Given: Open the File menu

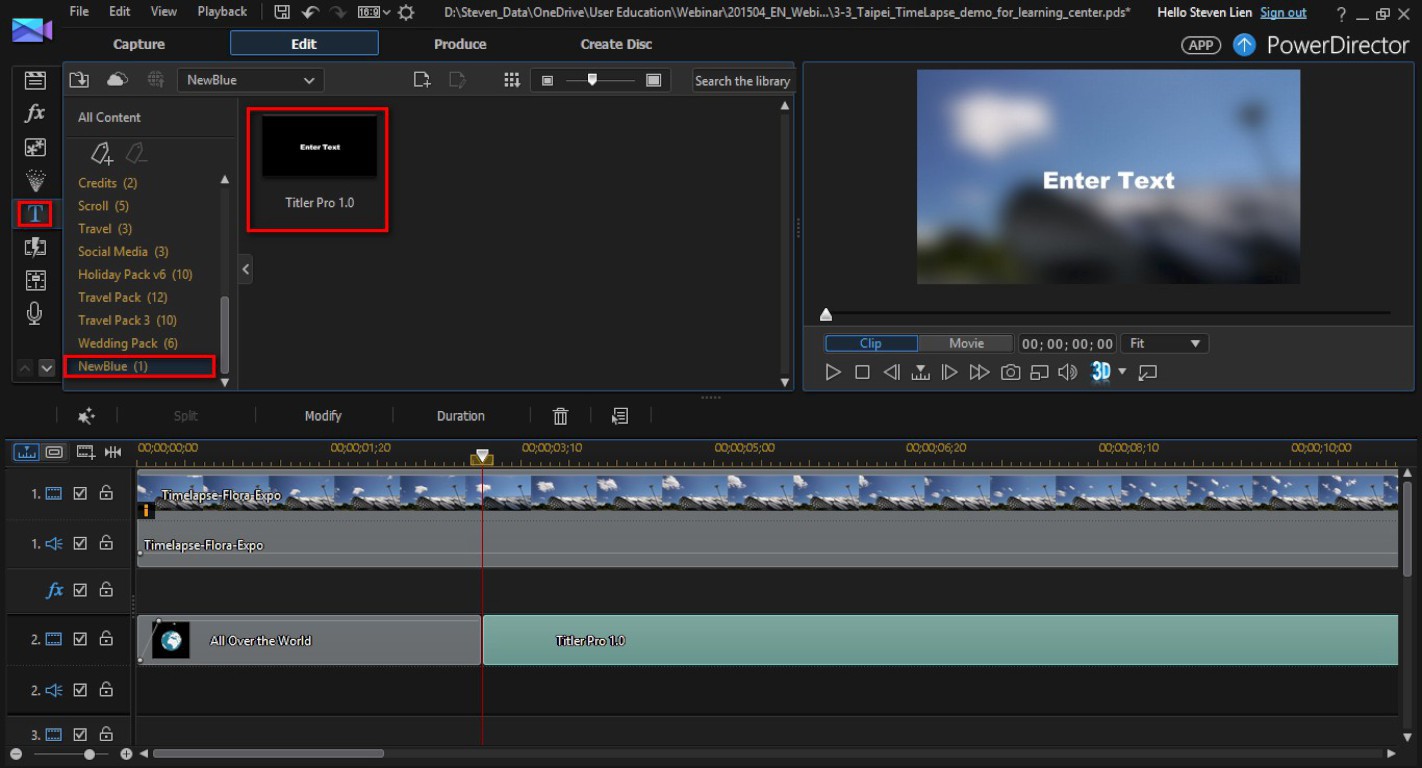Looking at the screenshot, I should pyautogui.click(x=79, y=12).
